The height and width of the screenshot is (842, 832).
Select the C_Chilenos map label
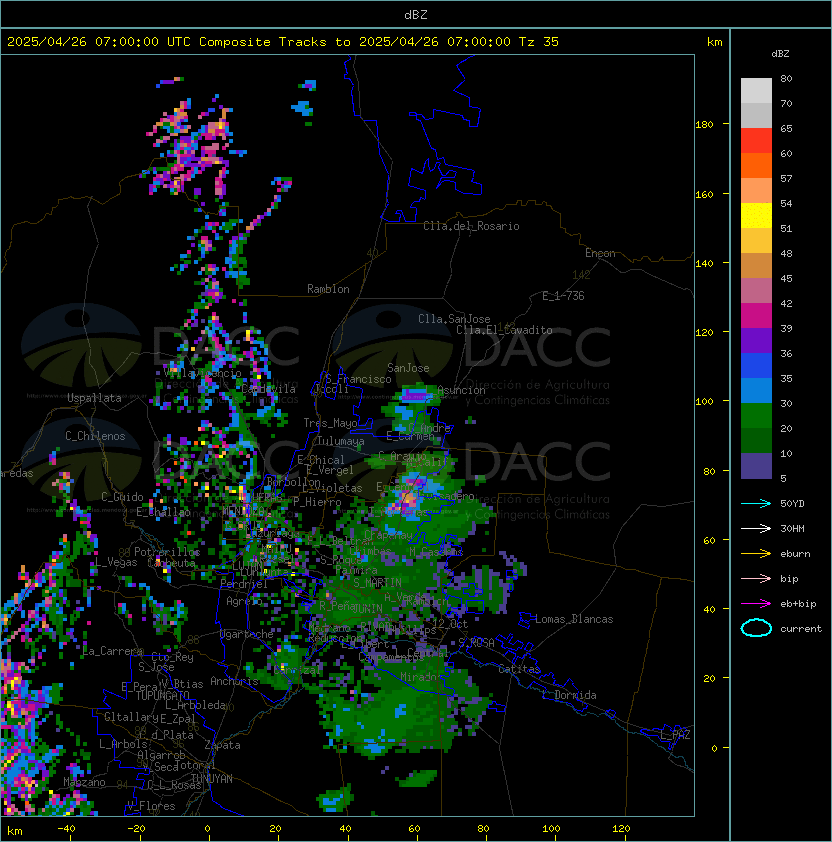(95, 436)
